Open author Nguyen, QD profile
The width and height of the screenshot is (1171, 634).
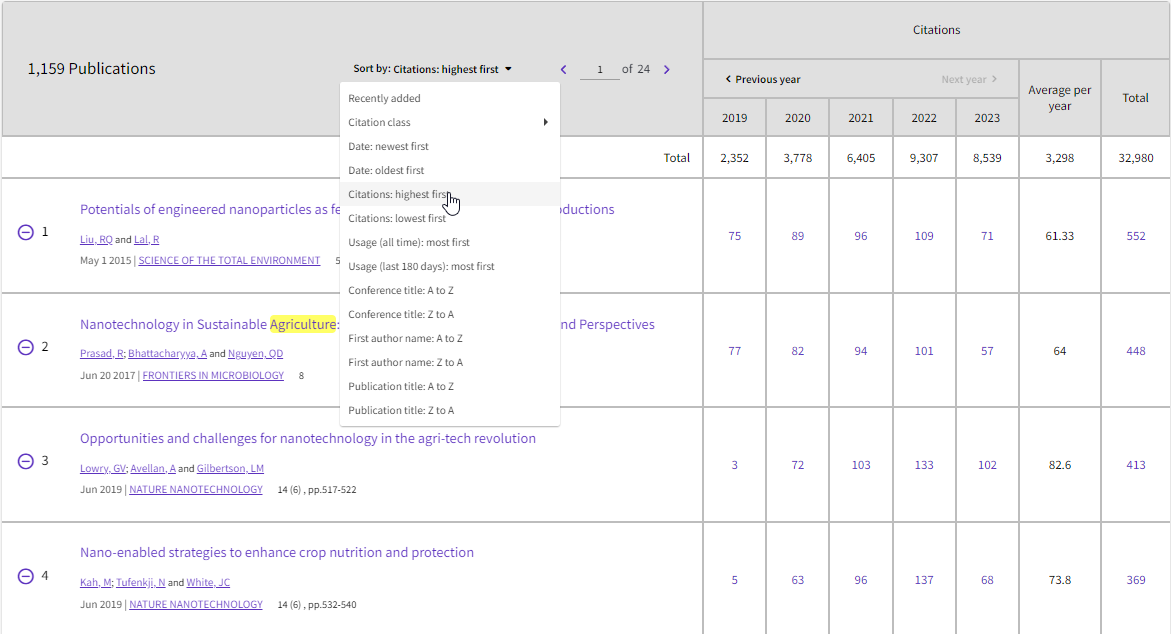255,354
